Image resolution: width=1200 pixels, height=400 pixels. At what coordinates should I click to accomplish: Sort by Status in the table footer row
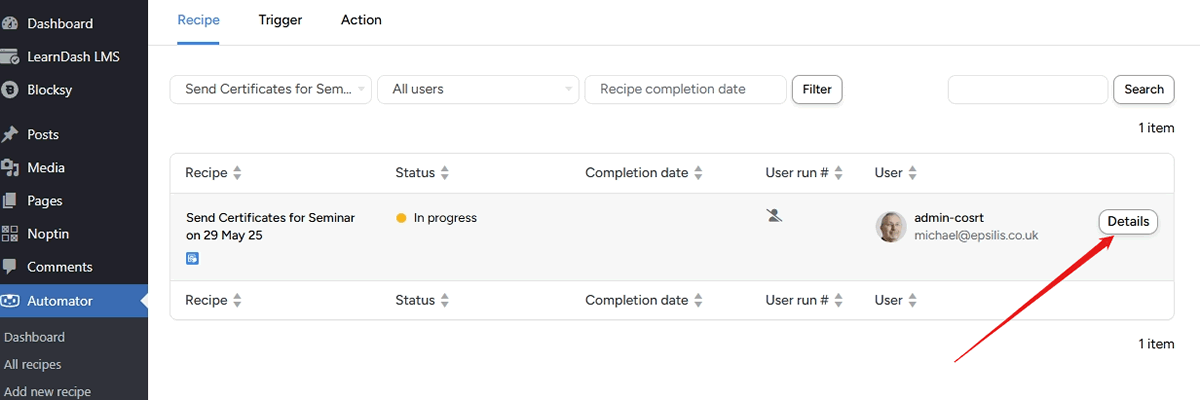[422, 300]
